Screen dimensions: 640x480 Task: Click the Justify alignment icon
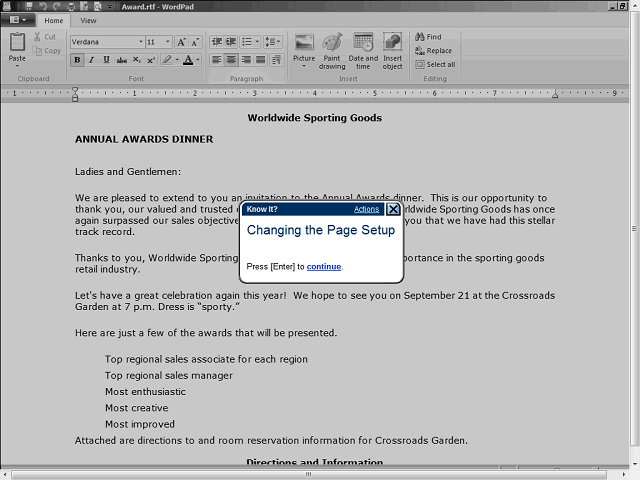(260, 60)
